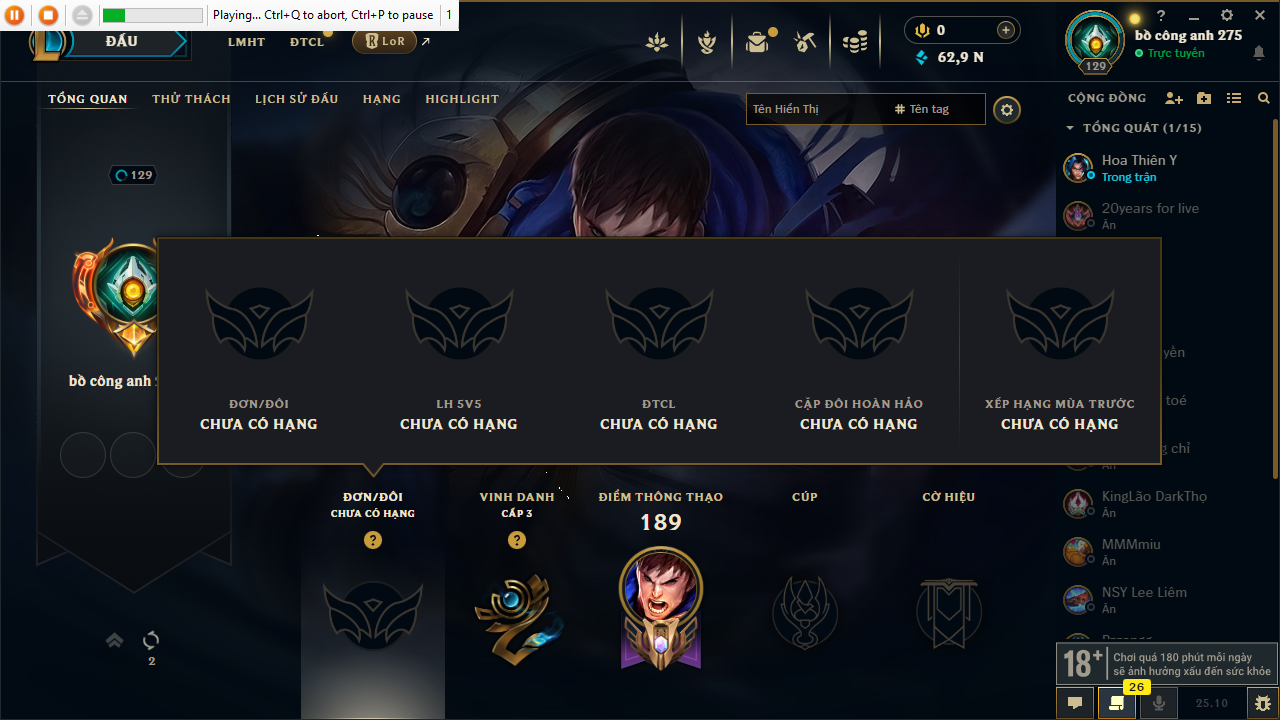Open the chat bubble icon
Viewport: 1280px width, 720px height.
pos(1075,703)
